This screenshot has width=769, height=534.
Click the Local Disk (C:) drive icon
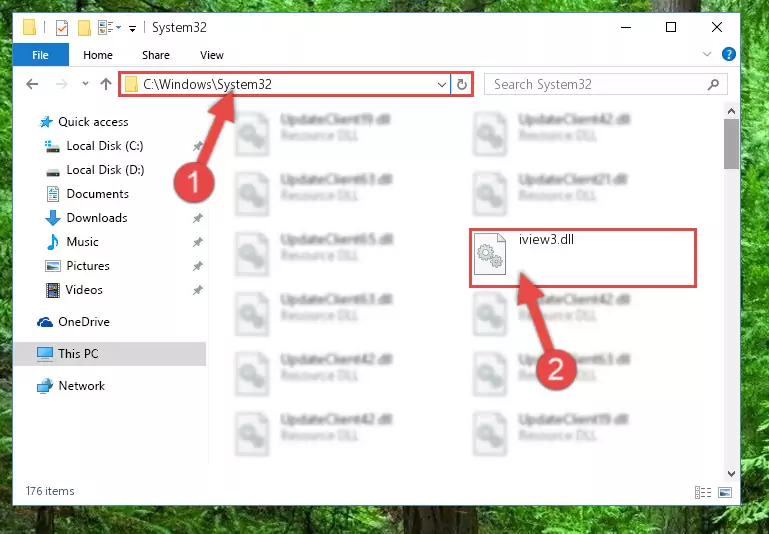[52, 146]
